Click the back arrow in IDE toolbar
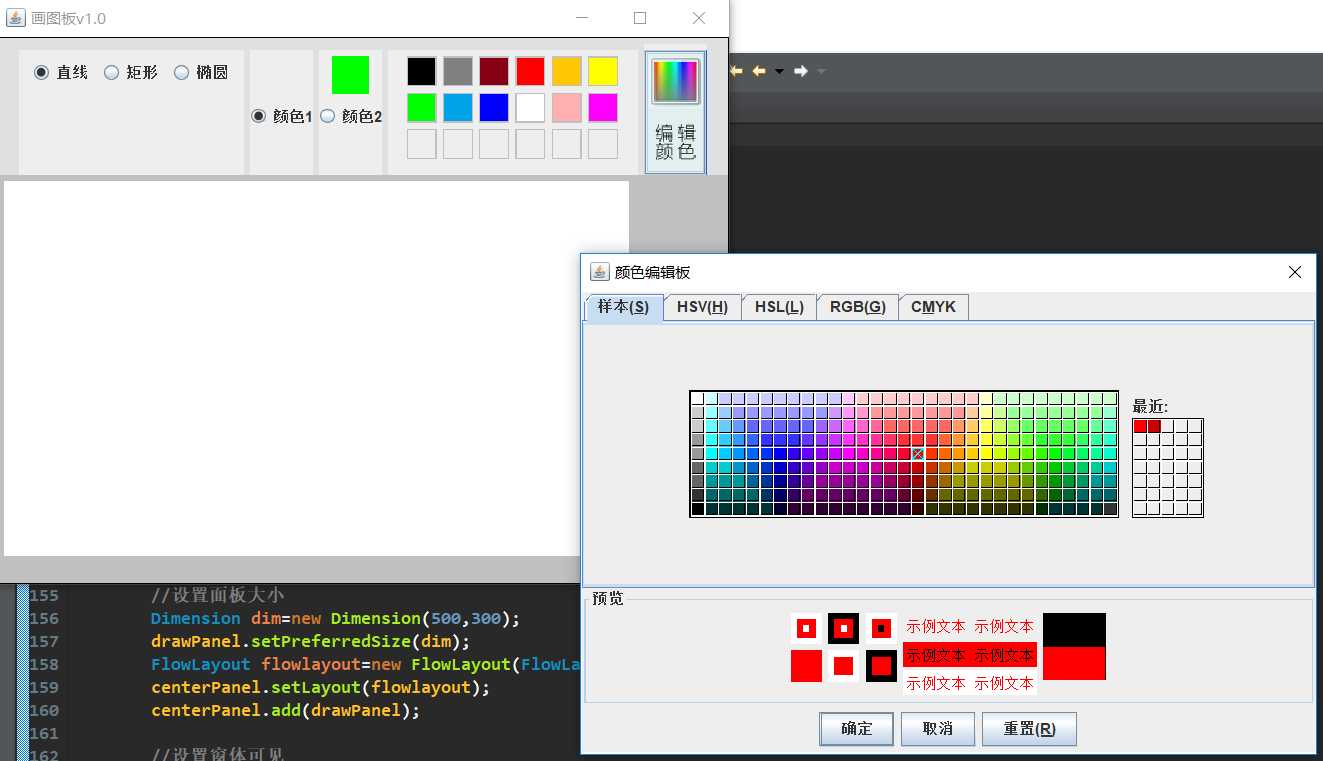 pos(759,71)
